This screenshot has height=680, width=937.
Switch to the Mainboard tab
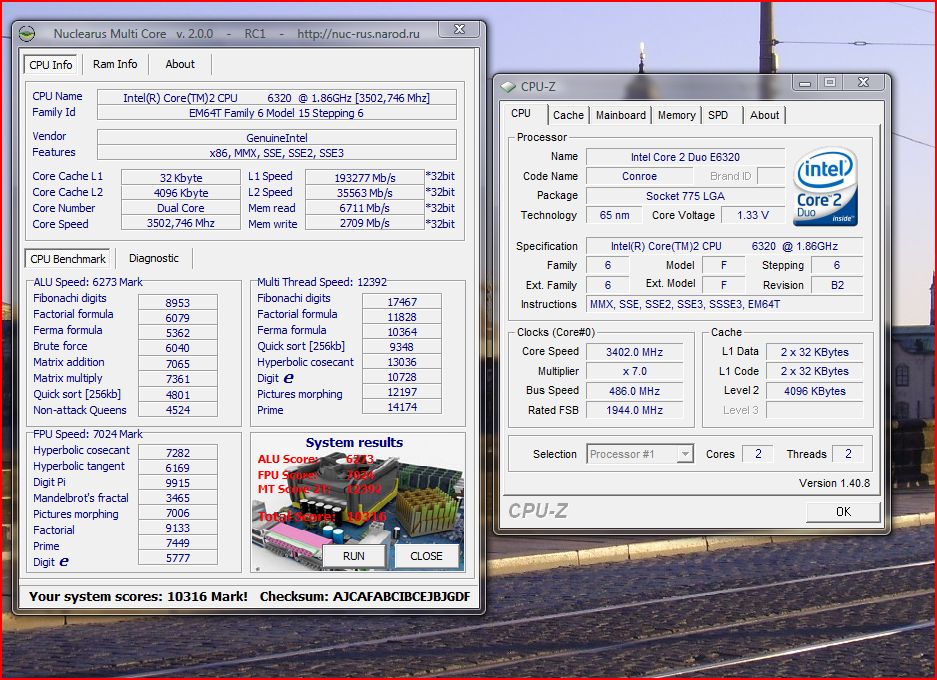point(621,115)
